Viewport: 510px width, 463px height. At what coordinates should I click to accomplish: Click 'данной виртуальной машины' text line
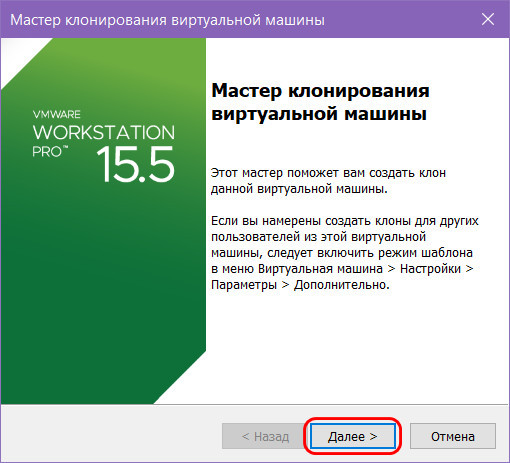pos(299,189)
